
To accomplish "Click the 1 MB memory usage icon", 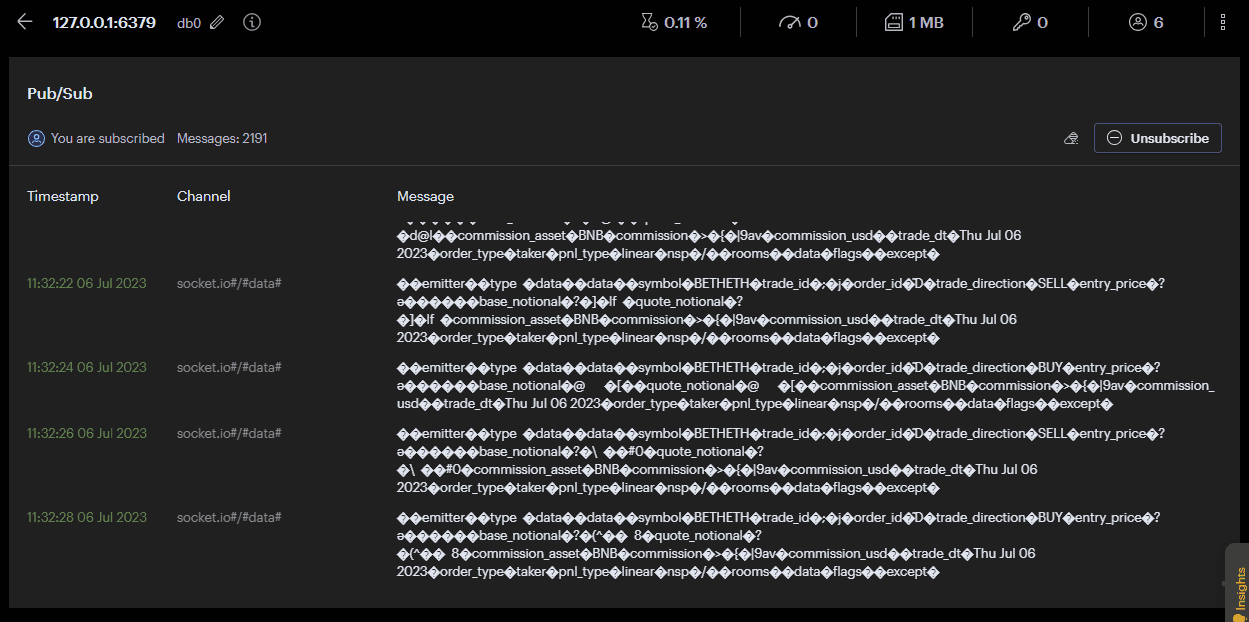I will click(895, 20).
